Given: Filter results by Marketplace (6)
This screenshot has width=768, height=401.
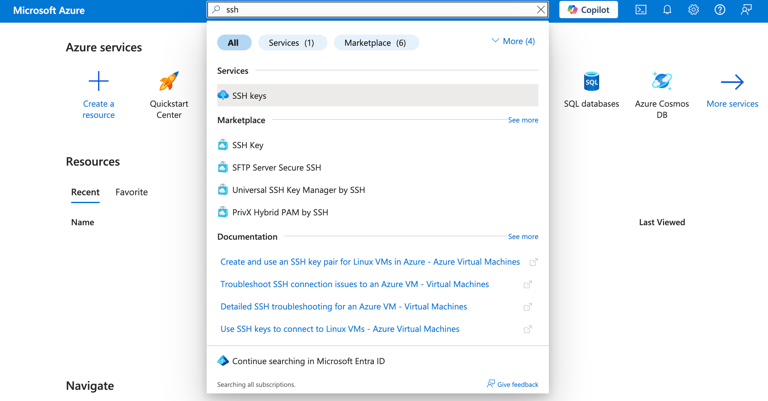Looking at the screenshot, I should point(375,43).
